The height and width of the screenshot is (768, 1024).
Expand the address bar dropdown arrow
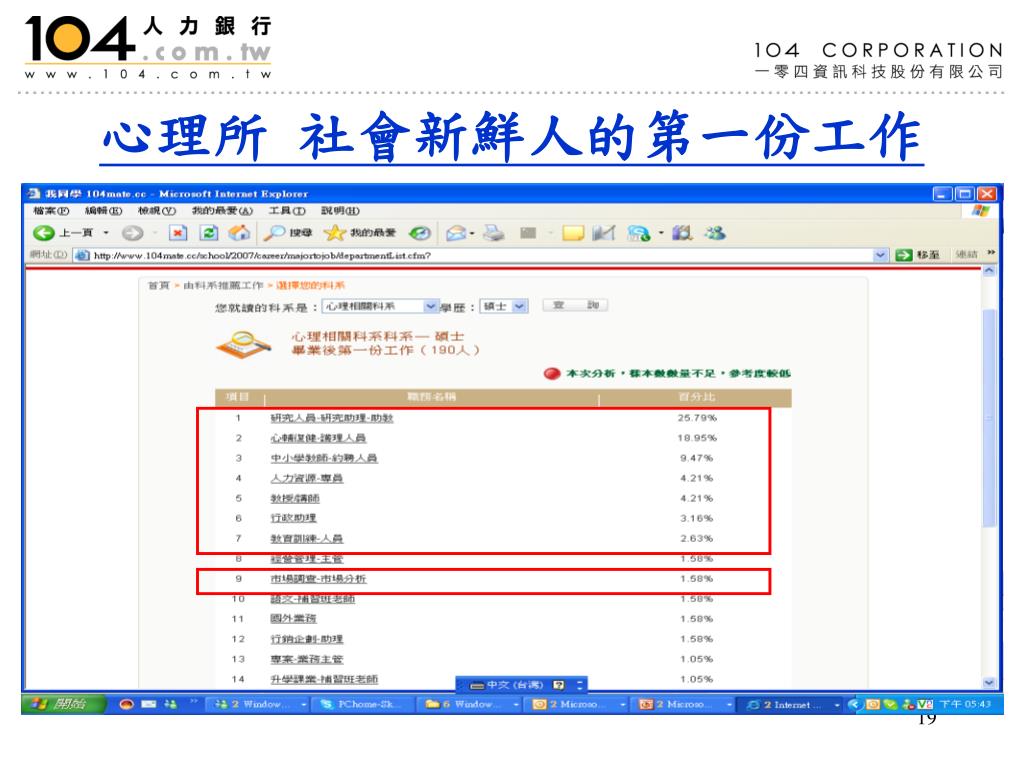880,255
